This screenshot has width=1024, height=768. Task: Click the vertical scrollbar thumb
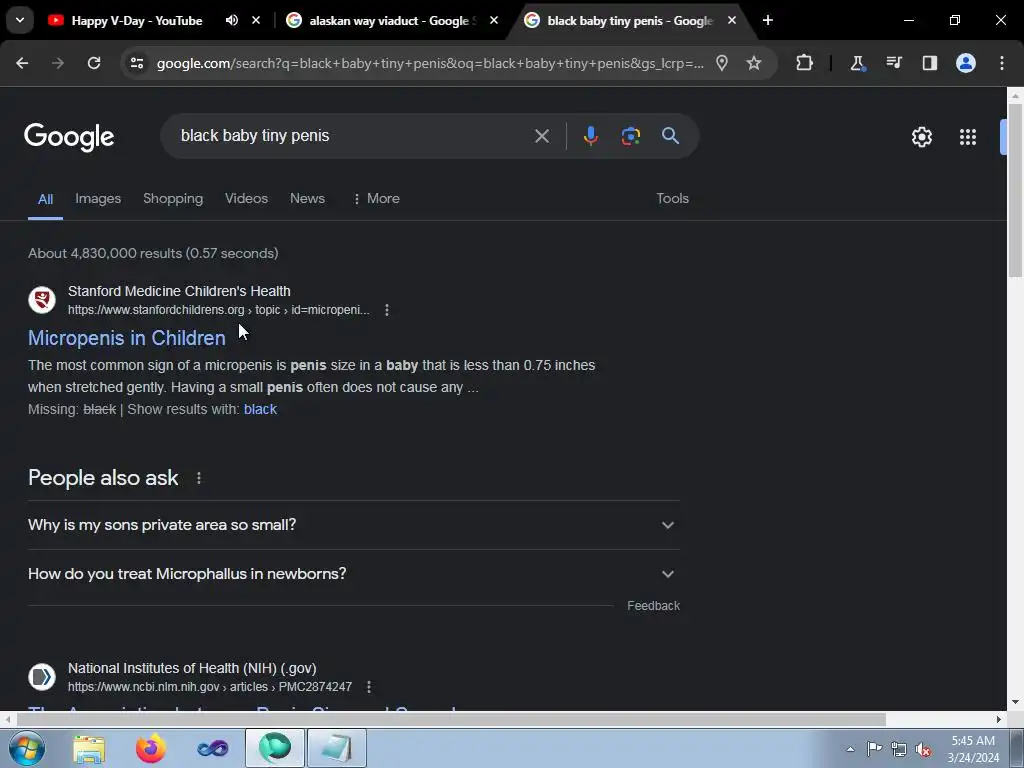point(1015,191)
